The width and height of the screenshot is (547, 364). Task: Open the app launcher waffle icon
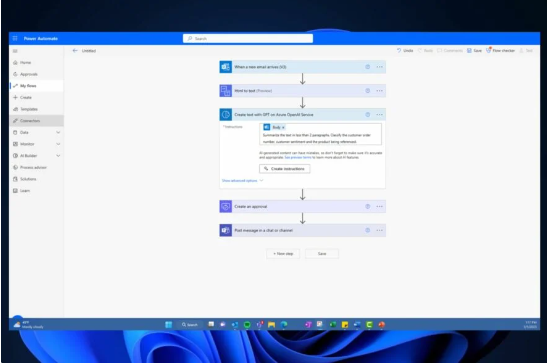(15, 38)
